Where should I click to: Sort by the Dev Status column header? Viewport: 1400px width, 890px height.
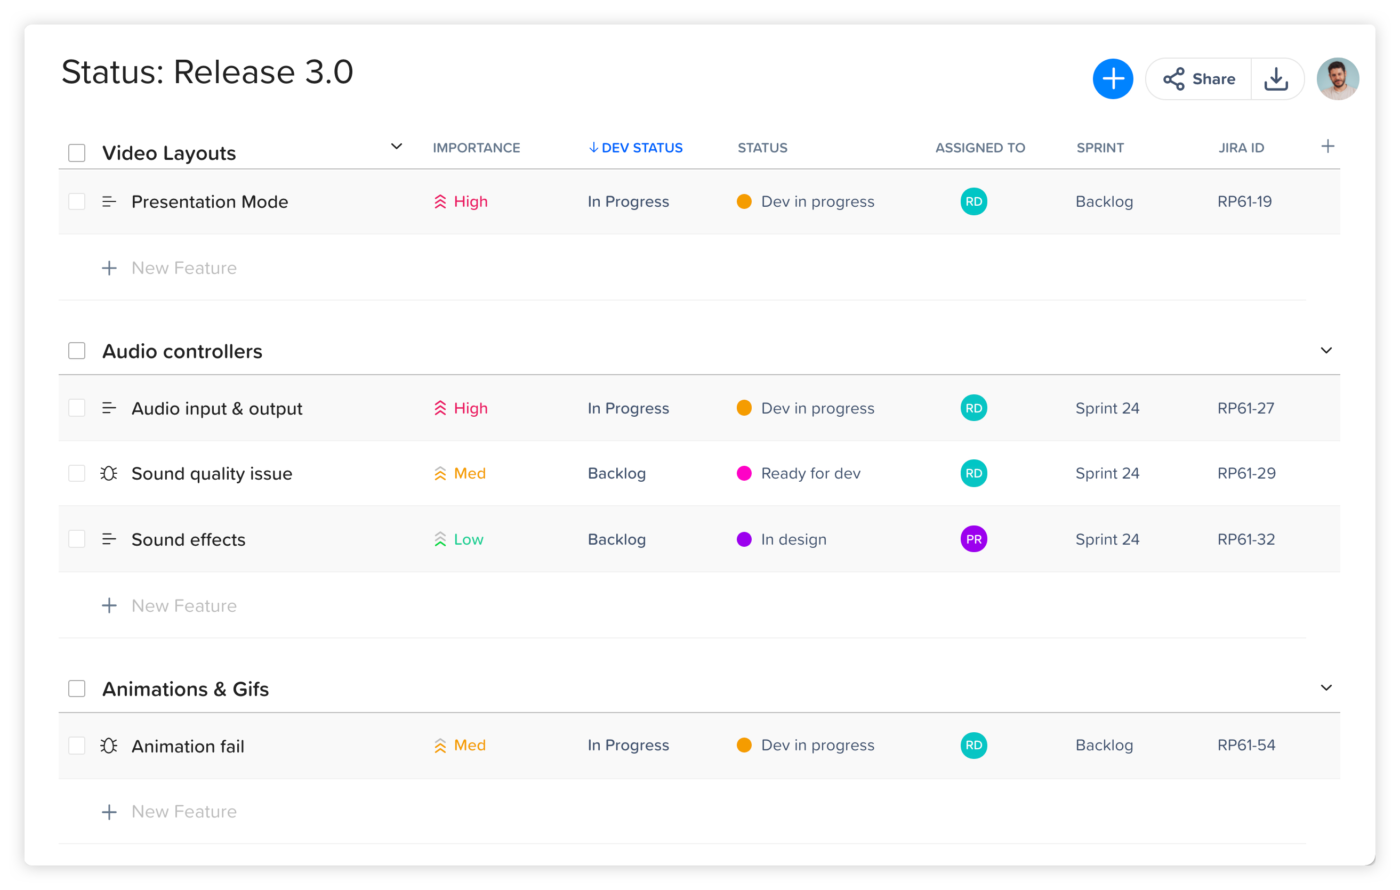click(636, 148)
